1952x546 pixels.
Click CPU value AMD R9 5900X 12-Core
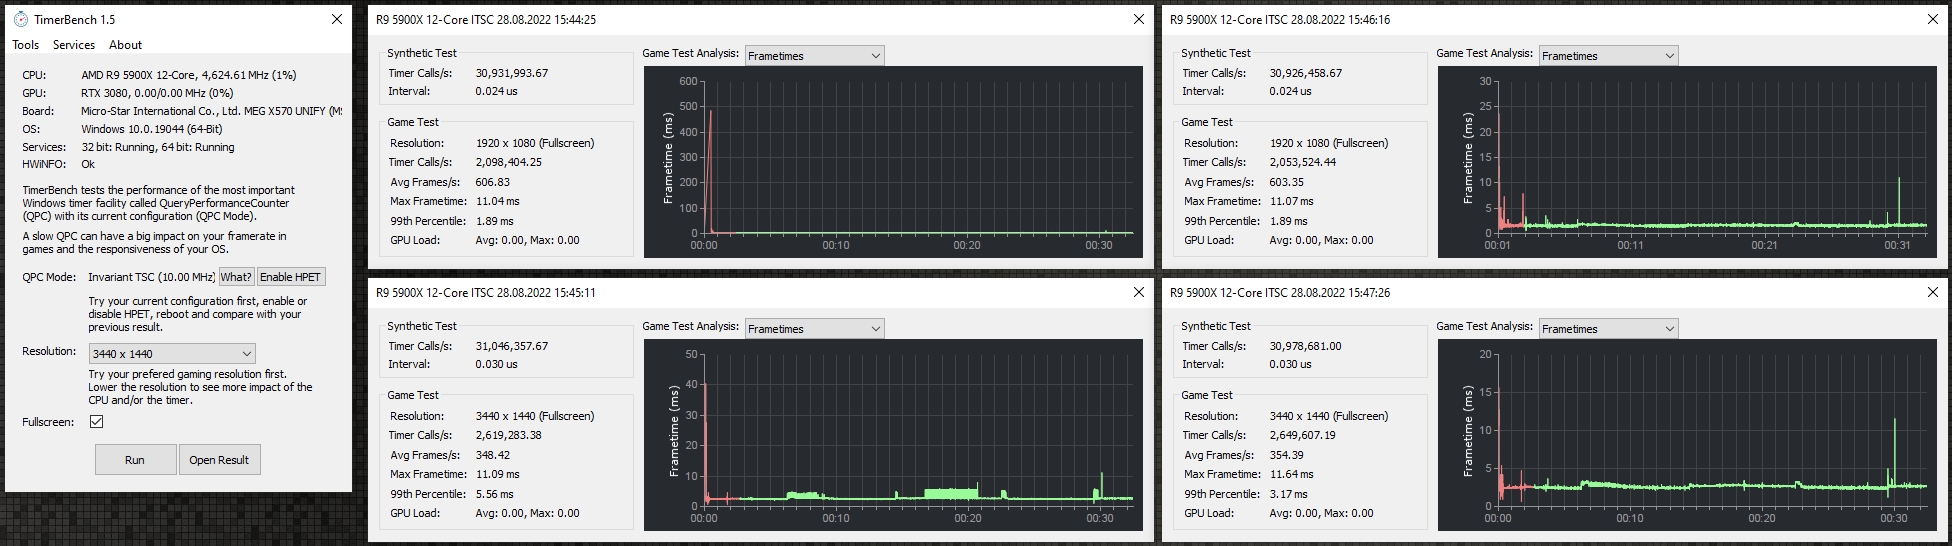(189, 75)
